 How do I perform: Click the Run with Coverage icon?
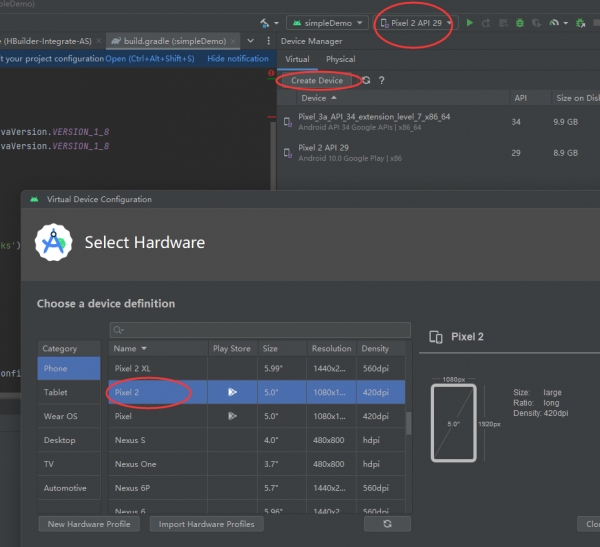(536, 23)
